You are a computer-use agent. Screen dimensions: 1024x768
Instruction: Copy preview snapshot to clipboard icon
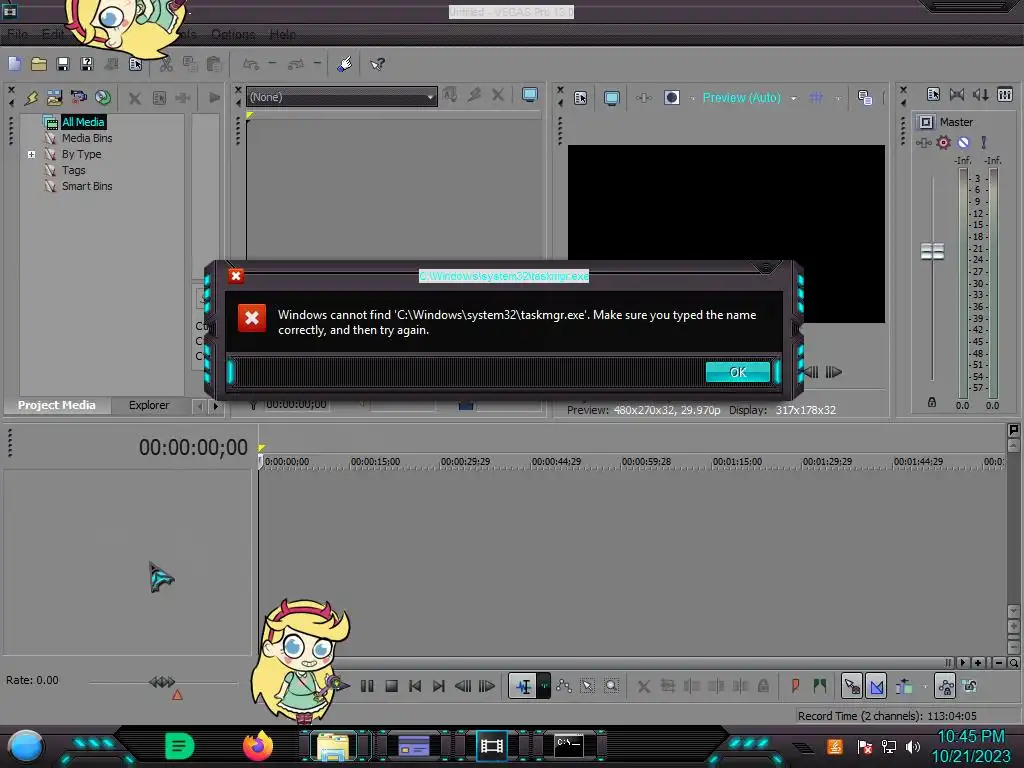point(865,98)
